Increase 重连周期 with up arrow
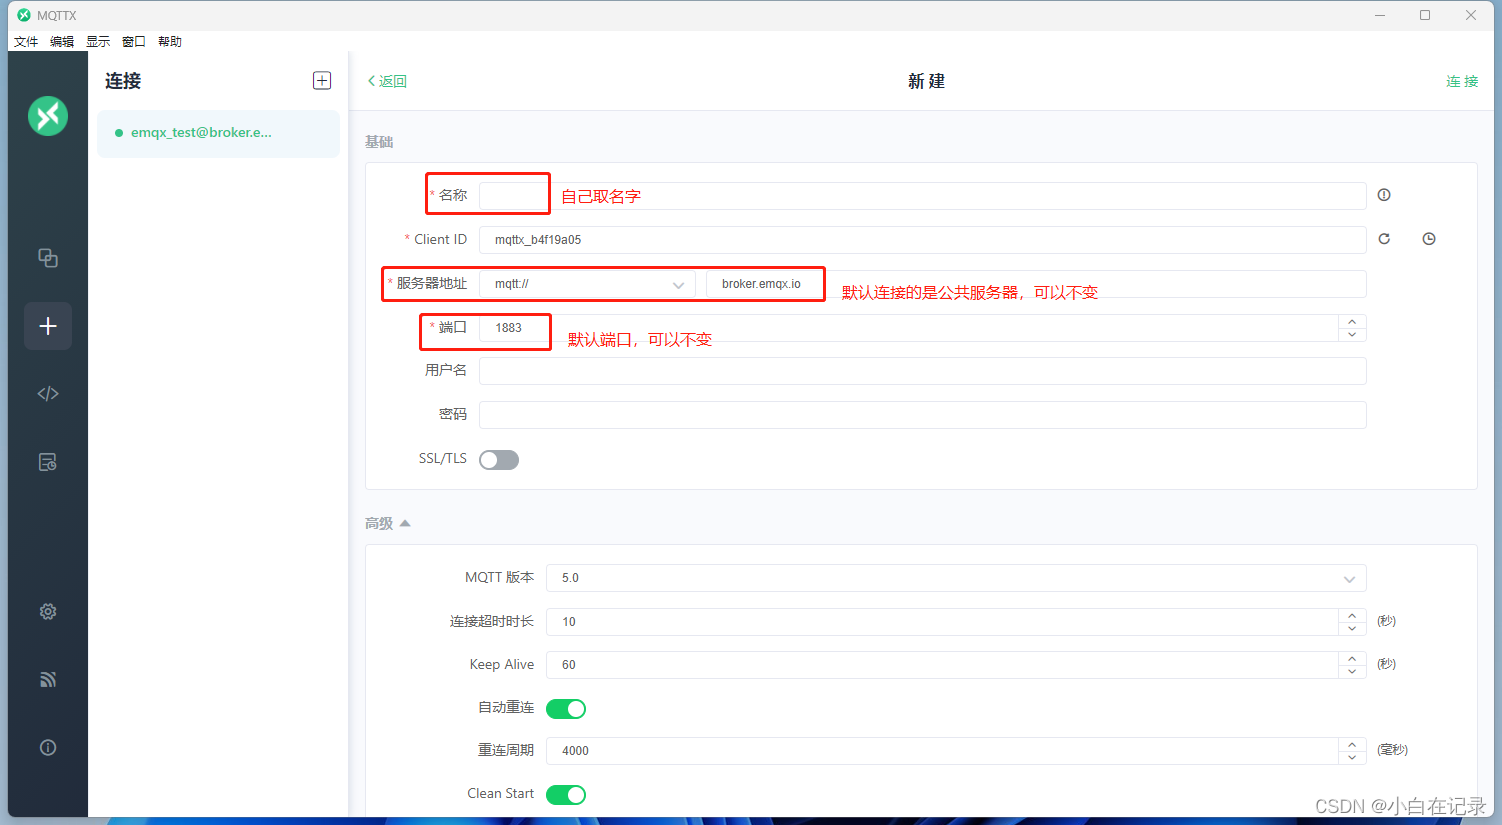The width and height of the screenshot is (1502, 825). [1352, 744]
